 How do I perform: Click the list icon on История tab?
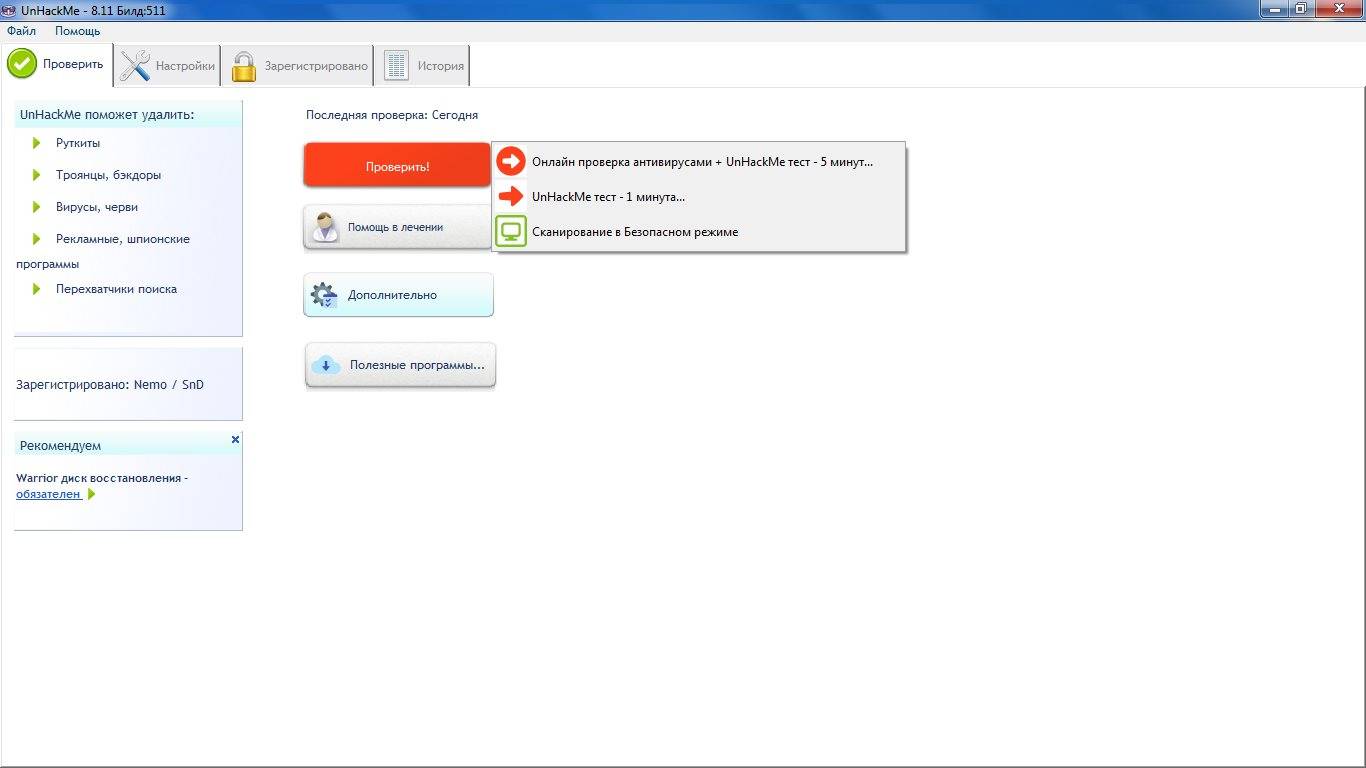pyautogui.click(x=397, y=66)
